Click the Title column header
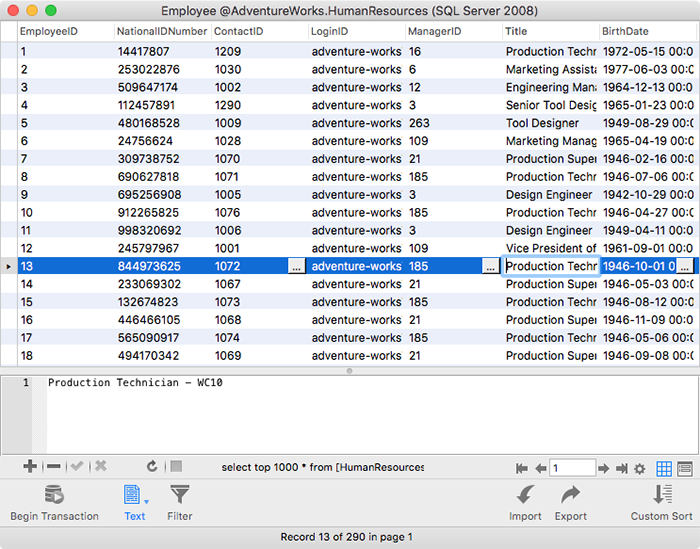 551,31
